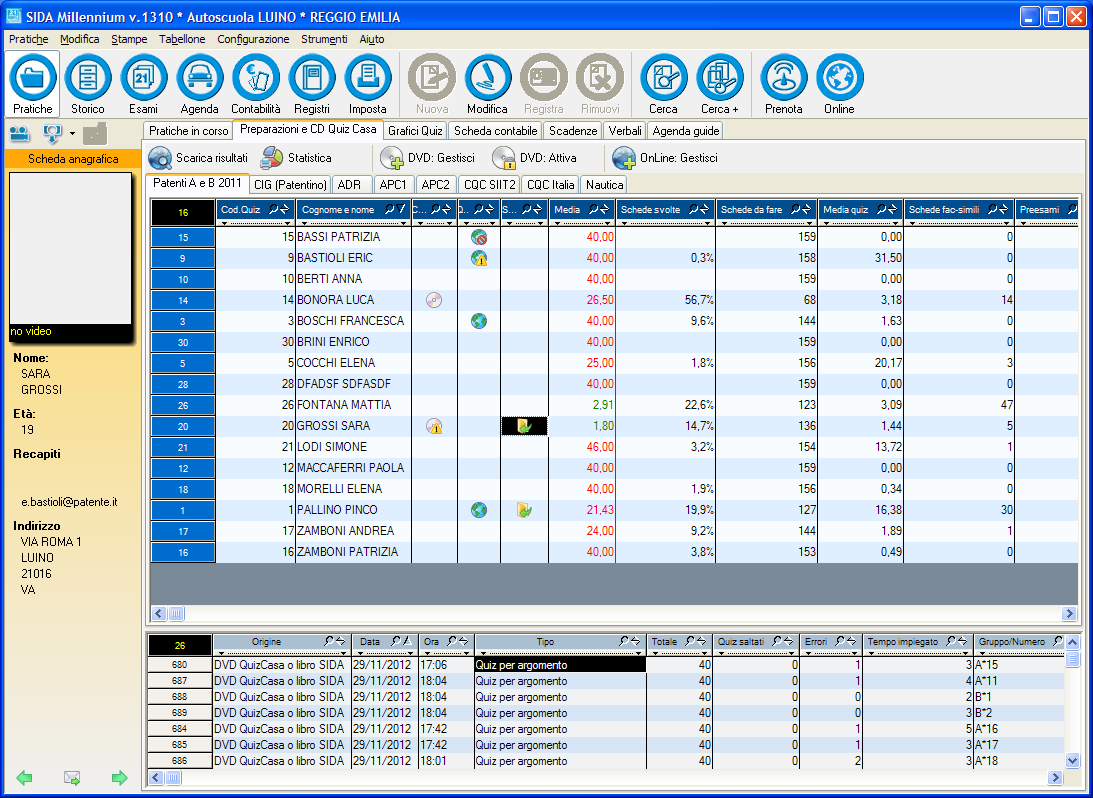Click the green next record arrow
The width and height of the screenshot is (1093, 798).
[120, 778]
